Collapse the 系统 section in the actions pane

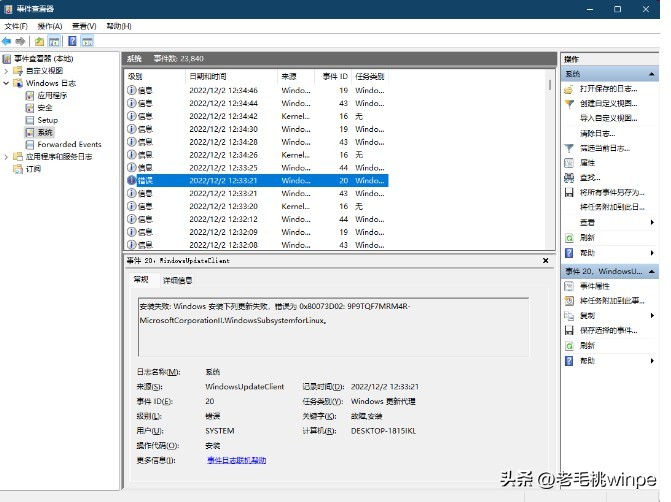click(651, 74)
